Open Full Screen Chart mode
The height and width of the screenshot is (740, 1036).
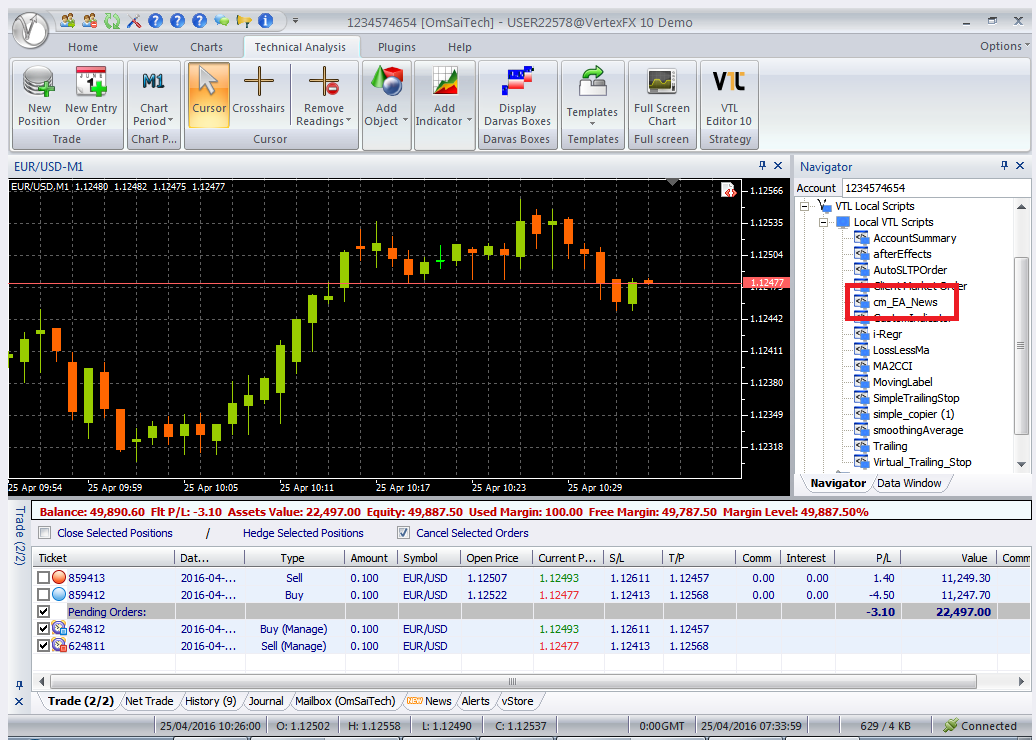[661, 96]
